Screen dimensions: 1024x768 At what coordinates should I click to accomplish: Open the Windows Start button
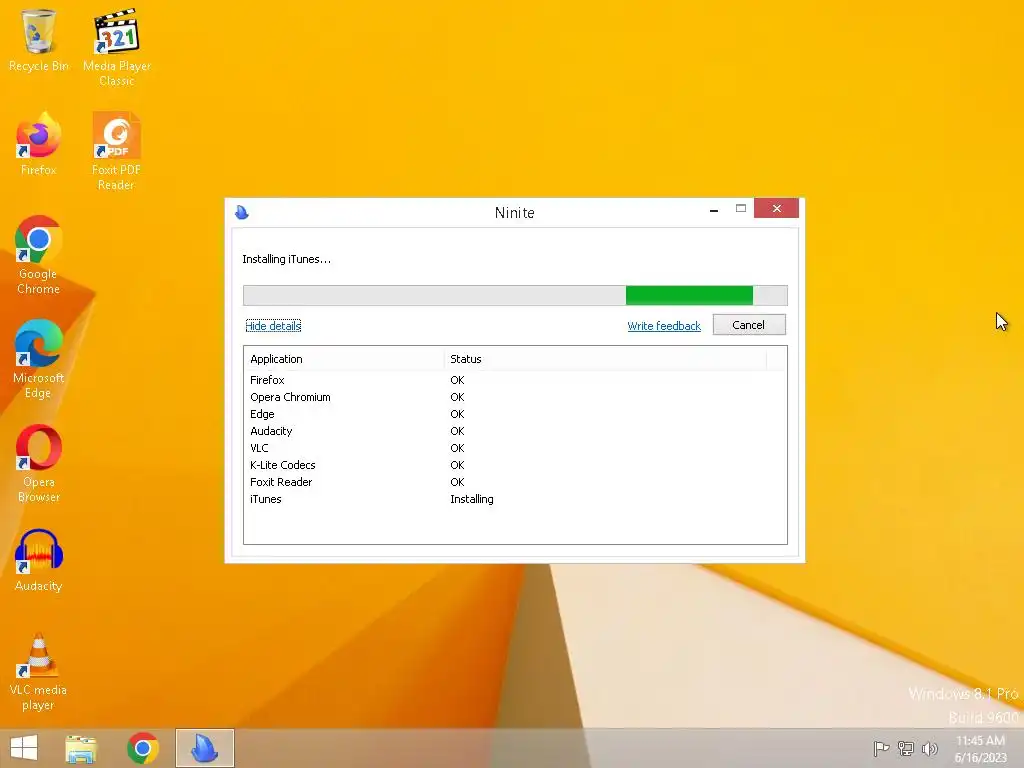point(24,748)
